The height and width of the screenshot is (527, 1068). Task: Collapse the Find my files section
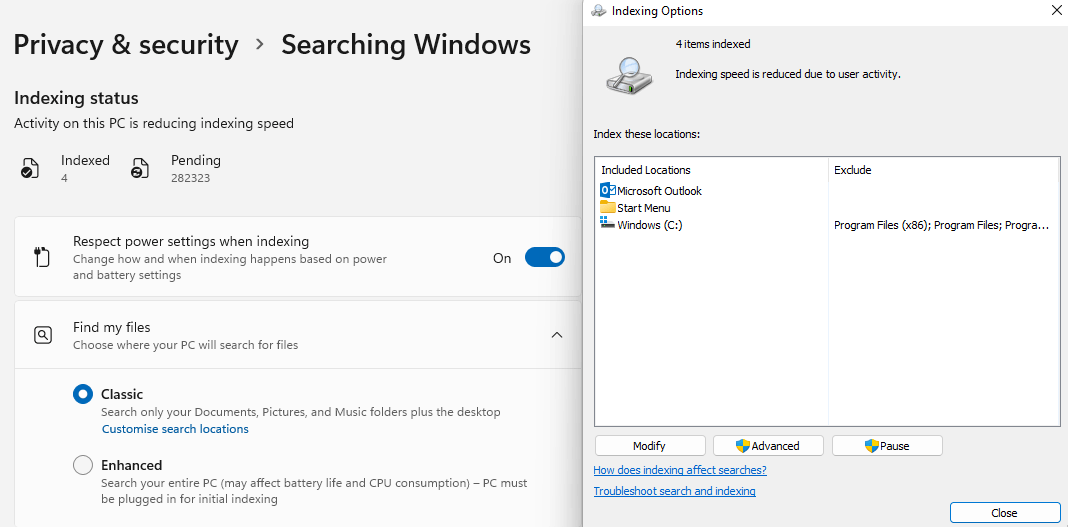pos(556,335)
